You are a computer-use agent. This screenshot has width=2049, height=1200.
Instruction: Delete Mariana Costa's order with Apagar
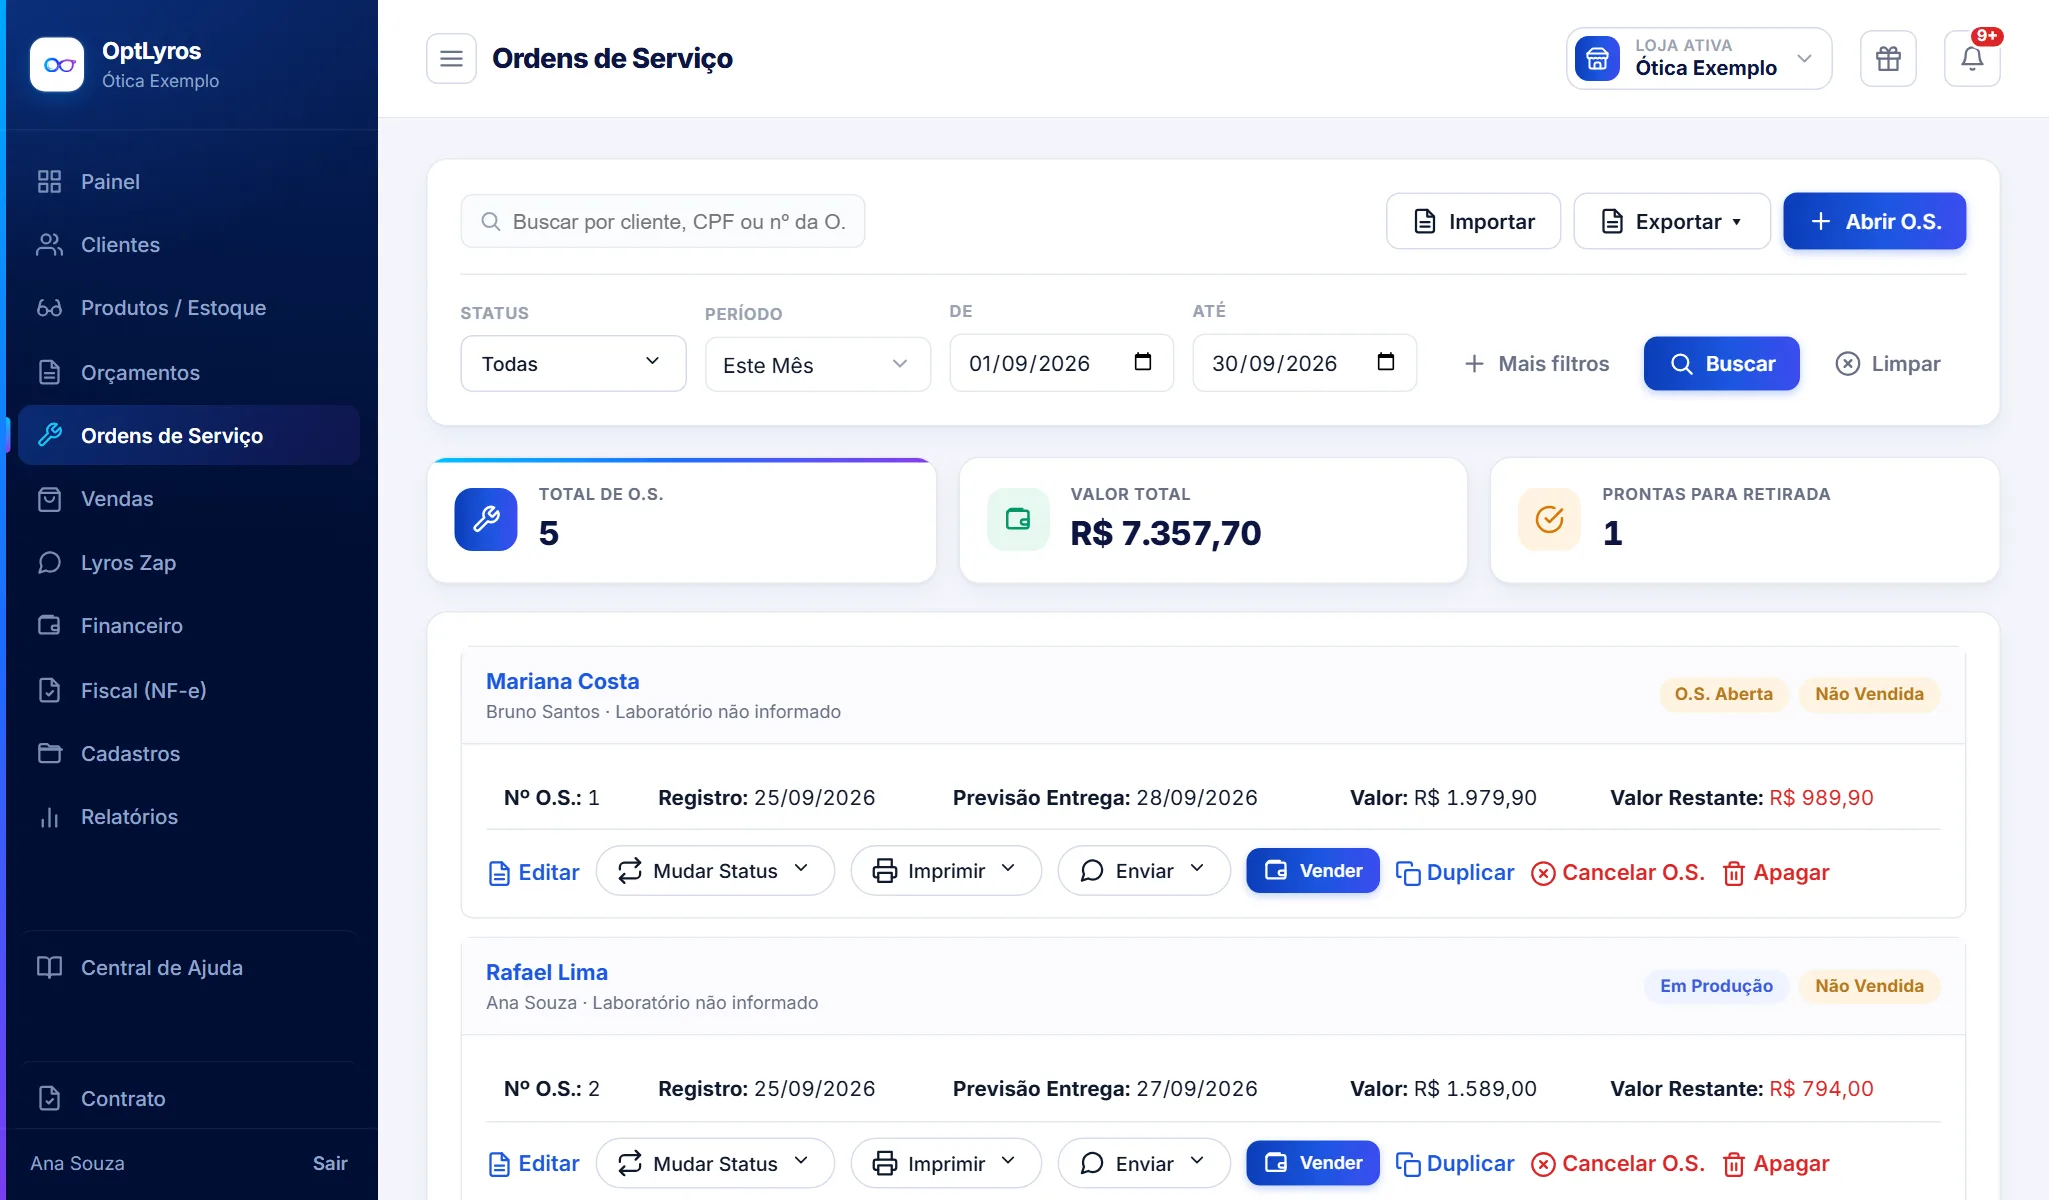pyautogui.click(x=1776, y=872)
